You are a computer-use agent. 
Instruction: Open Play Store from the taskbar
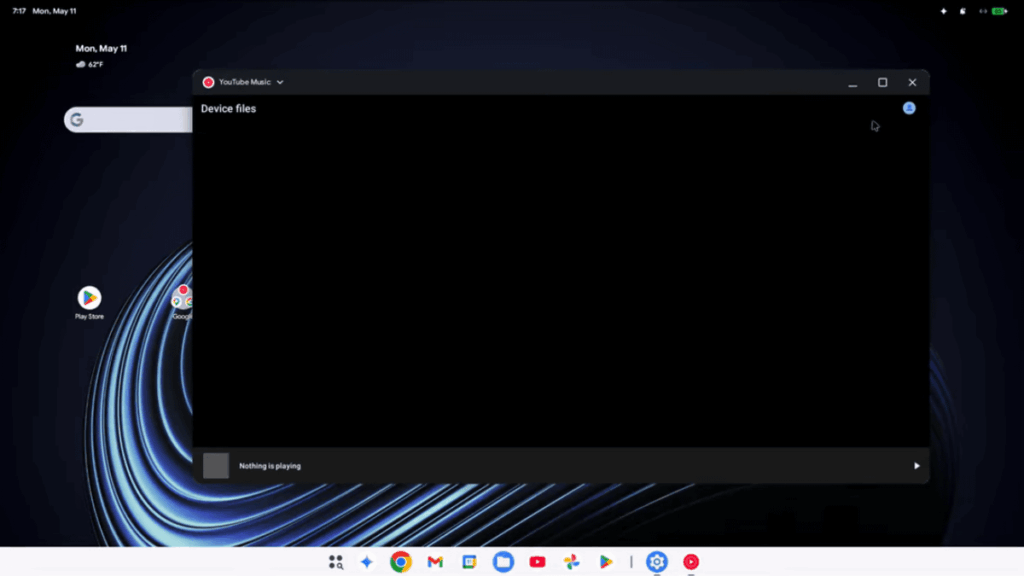(x=605, y=562)
